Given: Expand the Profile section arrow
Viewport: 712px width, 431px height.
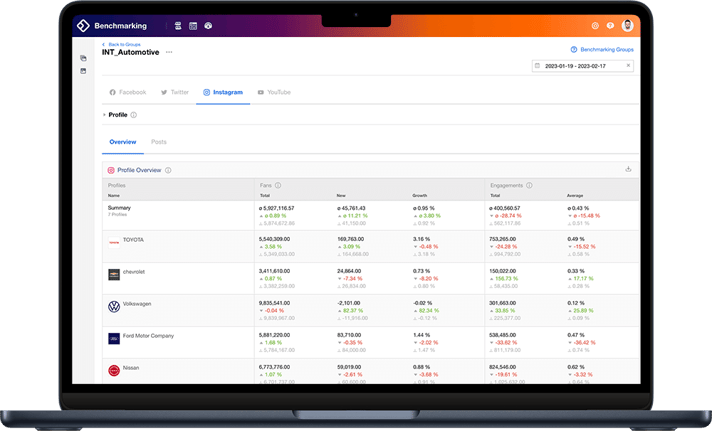Looking at the screenshot, I should point(104,115).
